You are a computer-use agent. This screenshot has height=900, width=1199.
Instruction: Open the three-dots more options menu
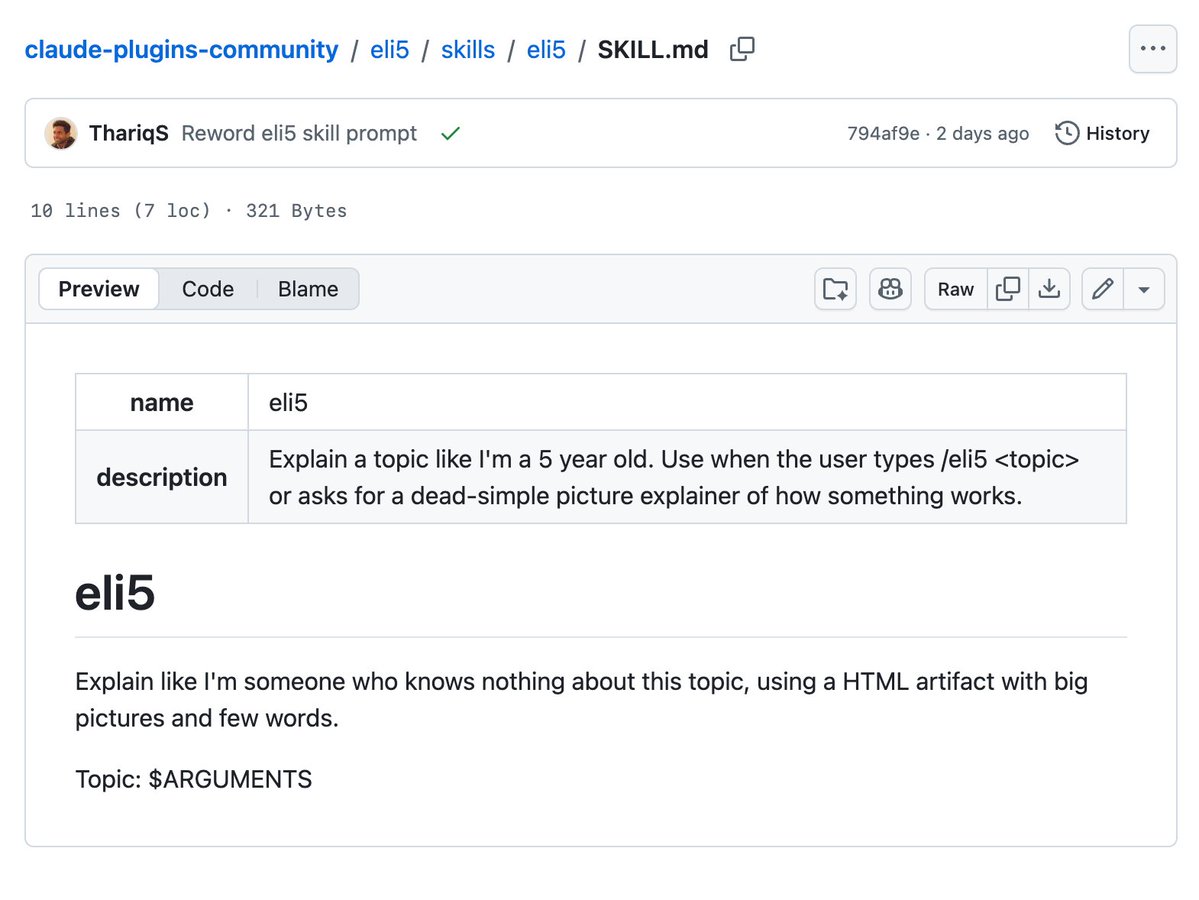coord(1152,48)
